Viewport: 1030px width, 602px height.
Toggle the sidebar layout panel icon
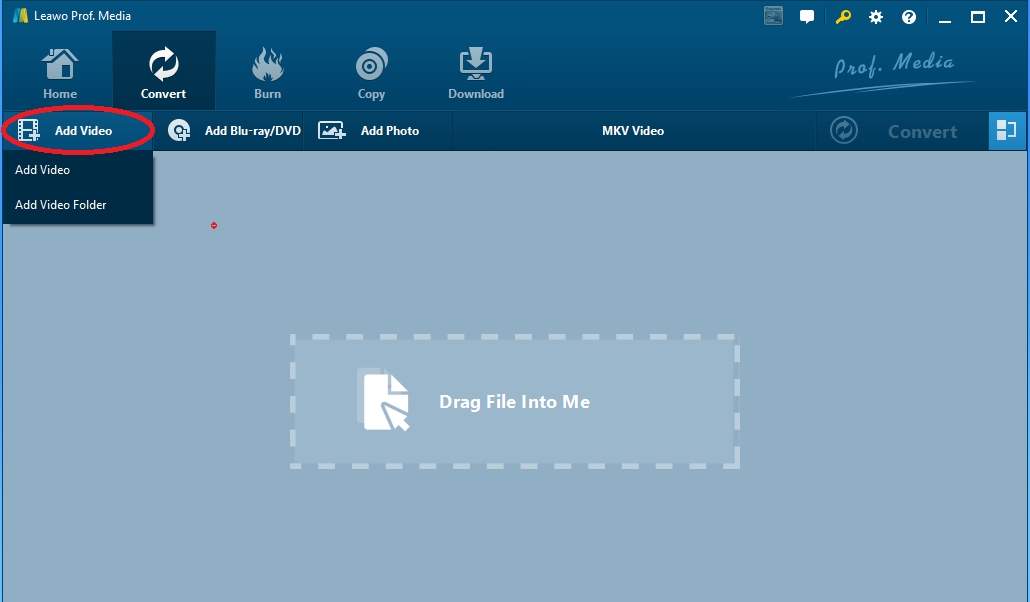pos(1006,131)
